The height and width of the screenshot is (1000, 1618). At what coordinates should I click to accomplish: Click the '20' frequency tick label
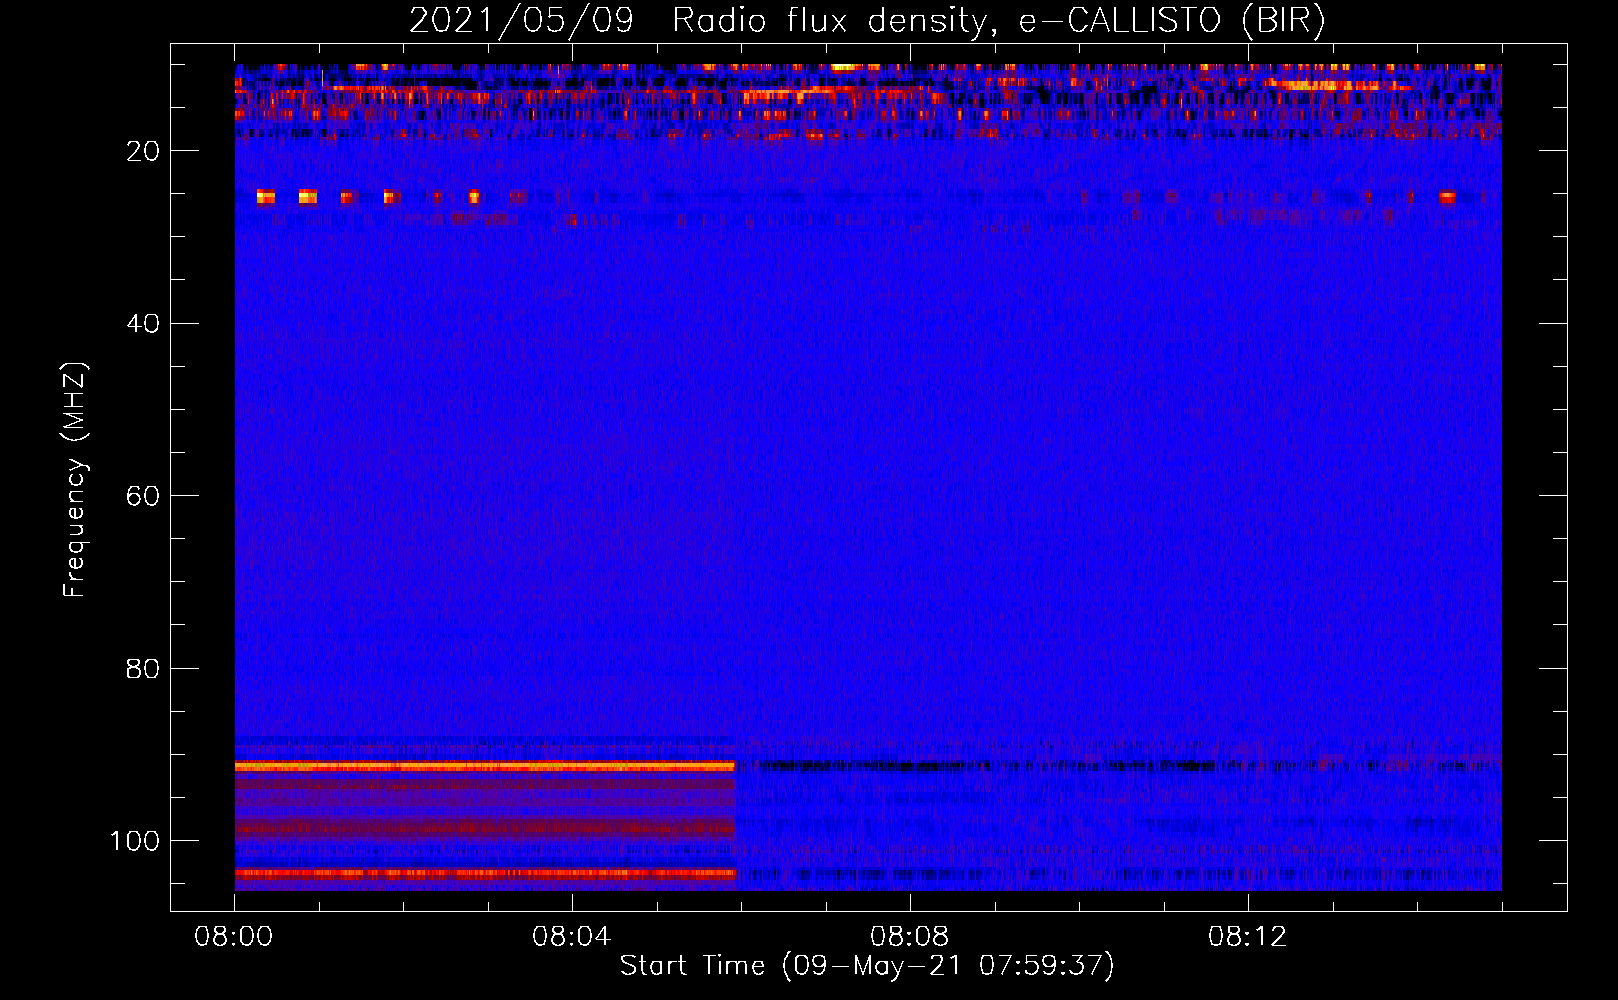[x=143, y=151]
